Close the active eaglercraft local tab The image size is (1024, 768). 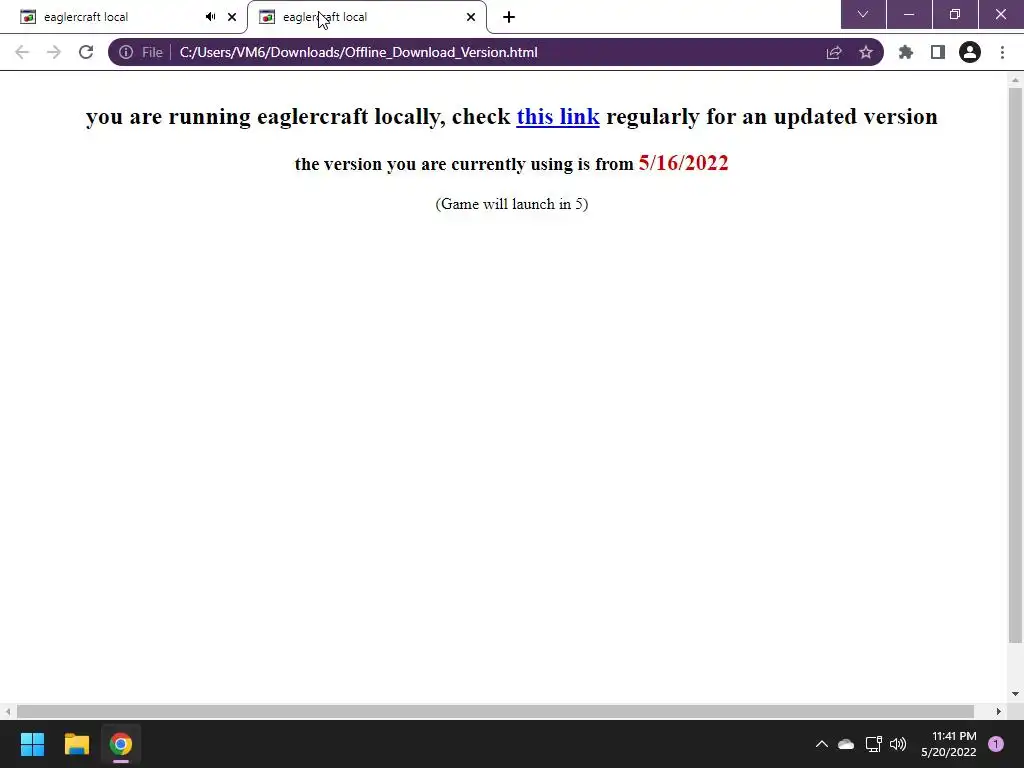coord(471,17)
